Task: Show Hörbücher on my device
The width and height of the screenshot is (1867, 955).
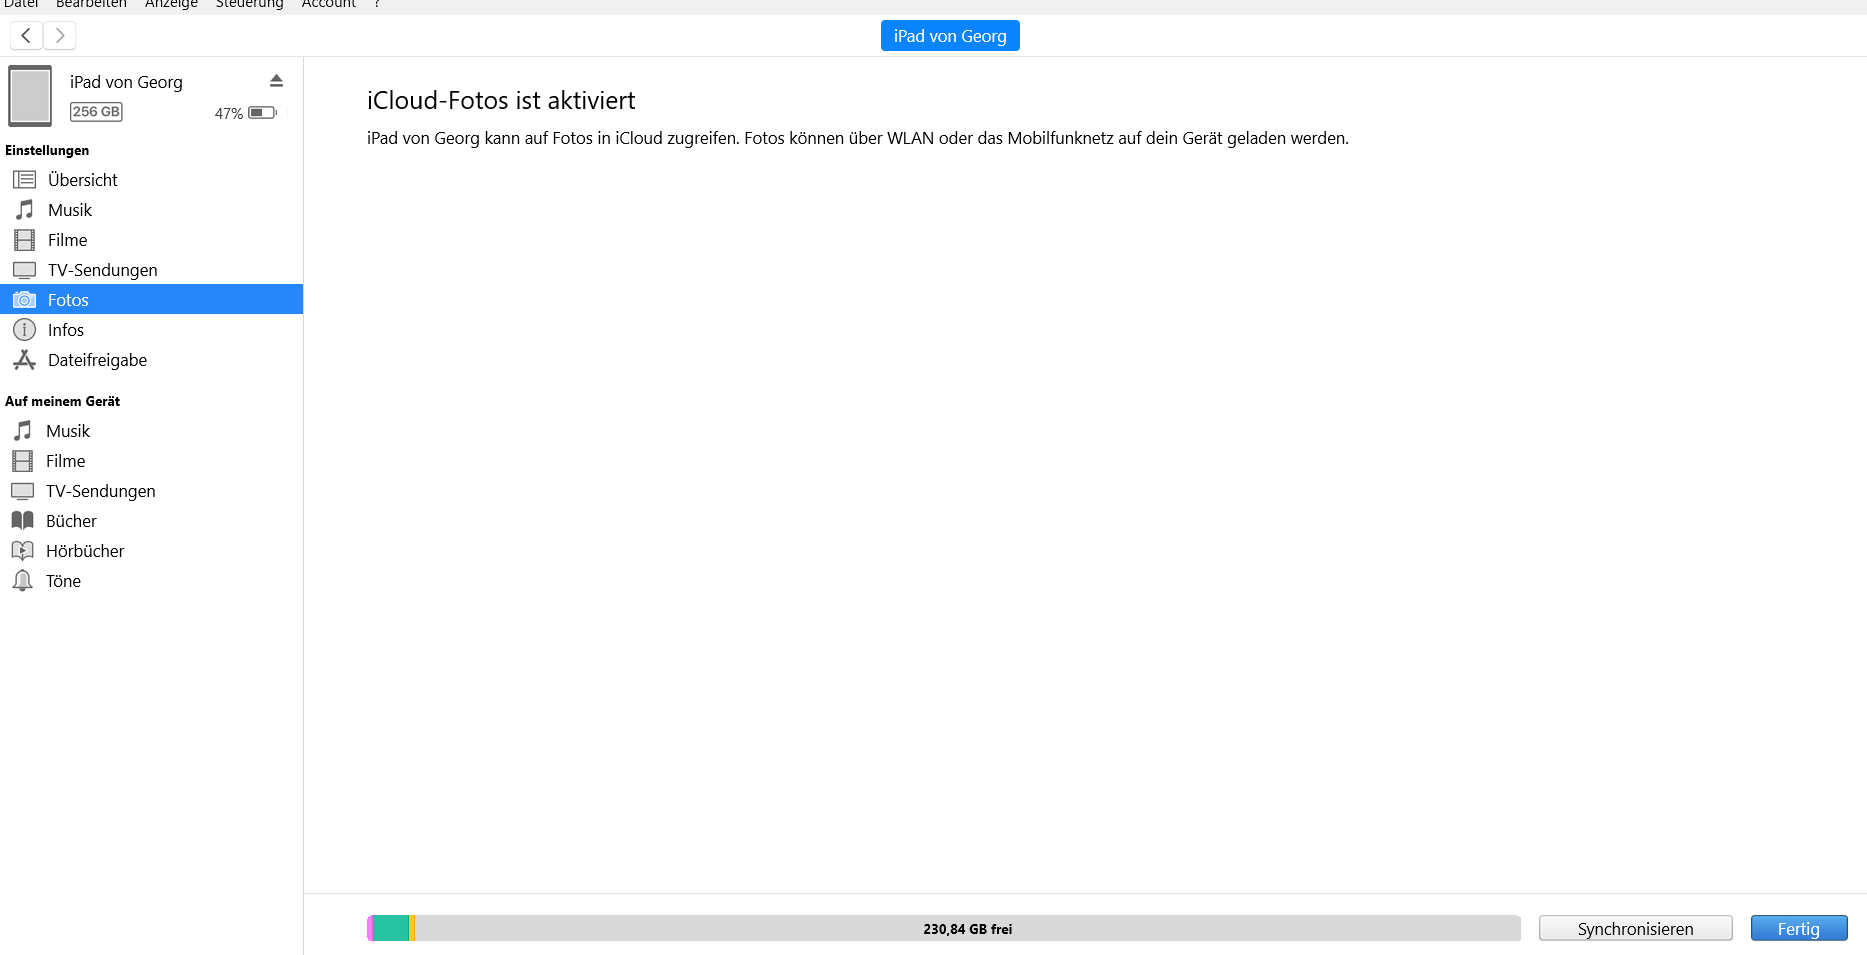Action: pos(151,551)
